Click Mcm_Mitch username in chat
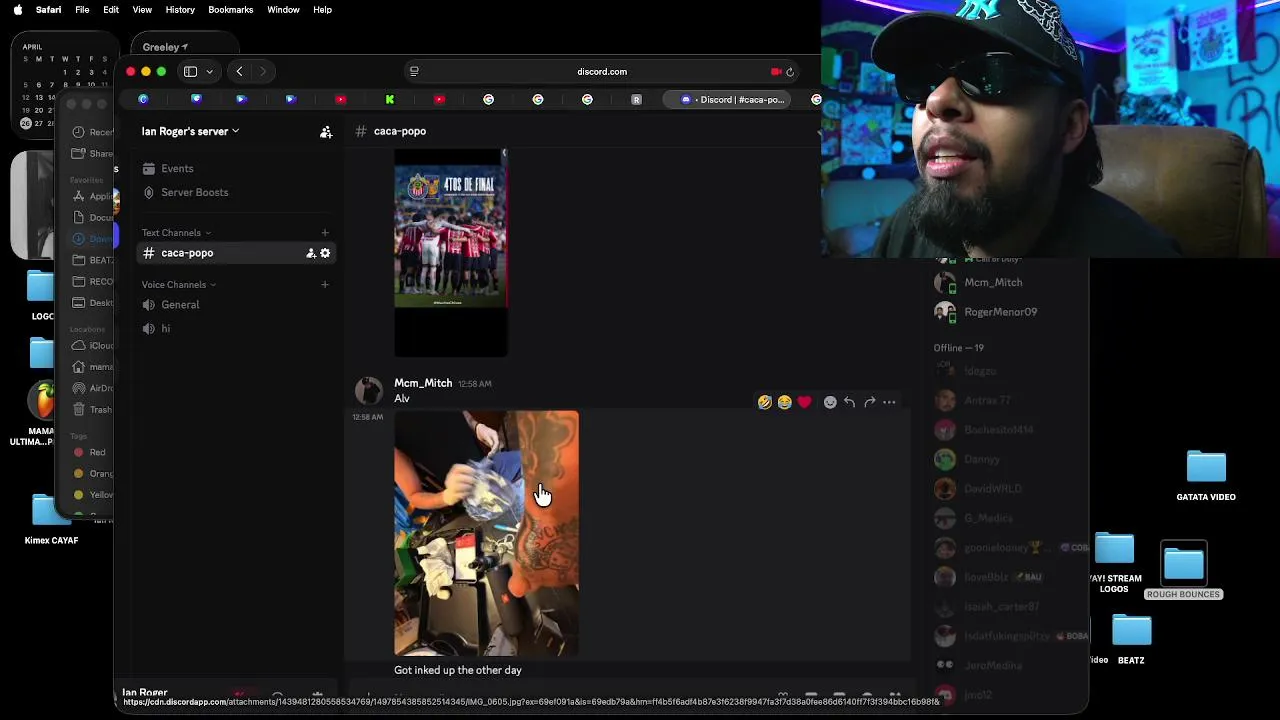This screenshot has width=1280, height=720. (423, 383)
